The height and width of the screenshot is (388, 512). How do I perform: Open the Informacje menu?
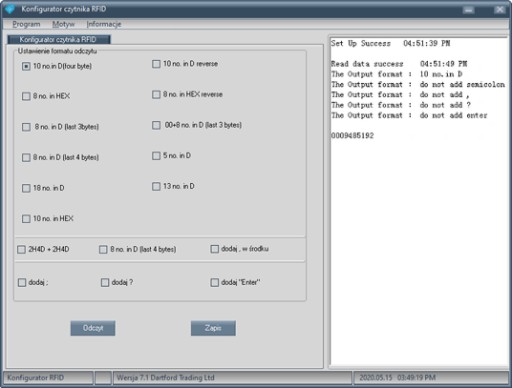click(104, 24)
